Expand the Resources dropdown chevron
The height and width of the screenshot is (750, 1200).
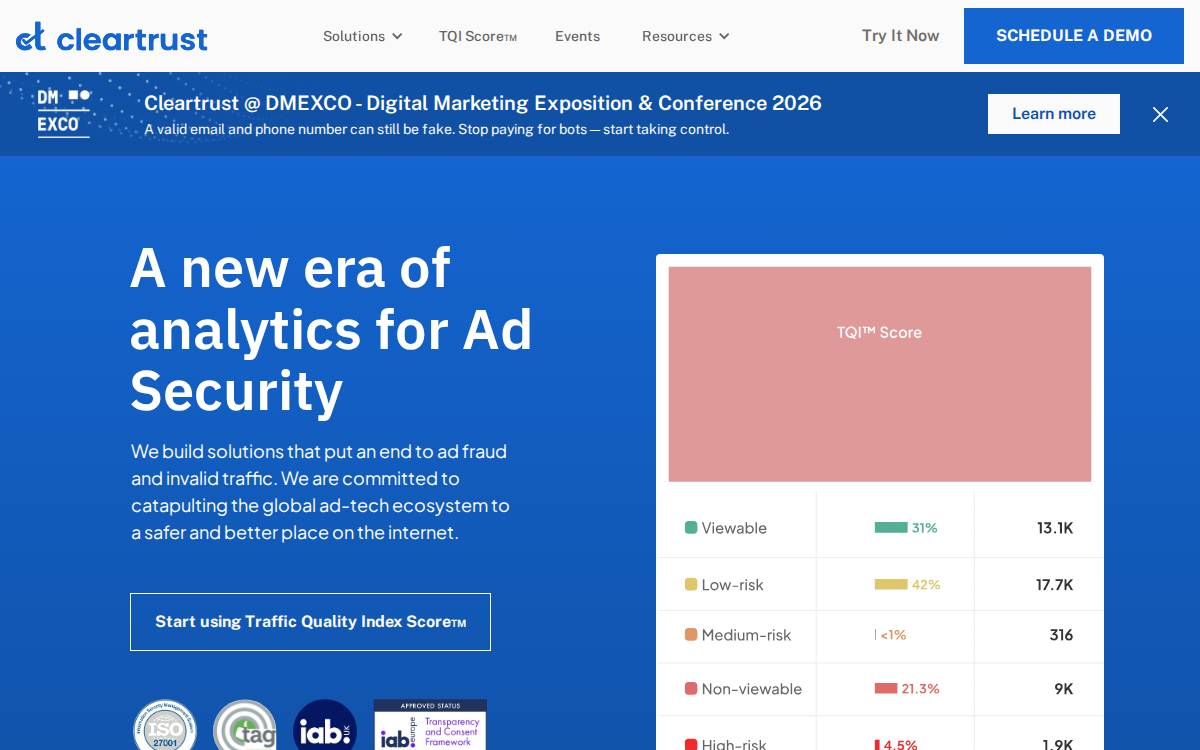724,36
